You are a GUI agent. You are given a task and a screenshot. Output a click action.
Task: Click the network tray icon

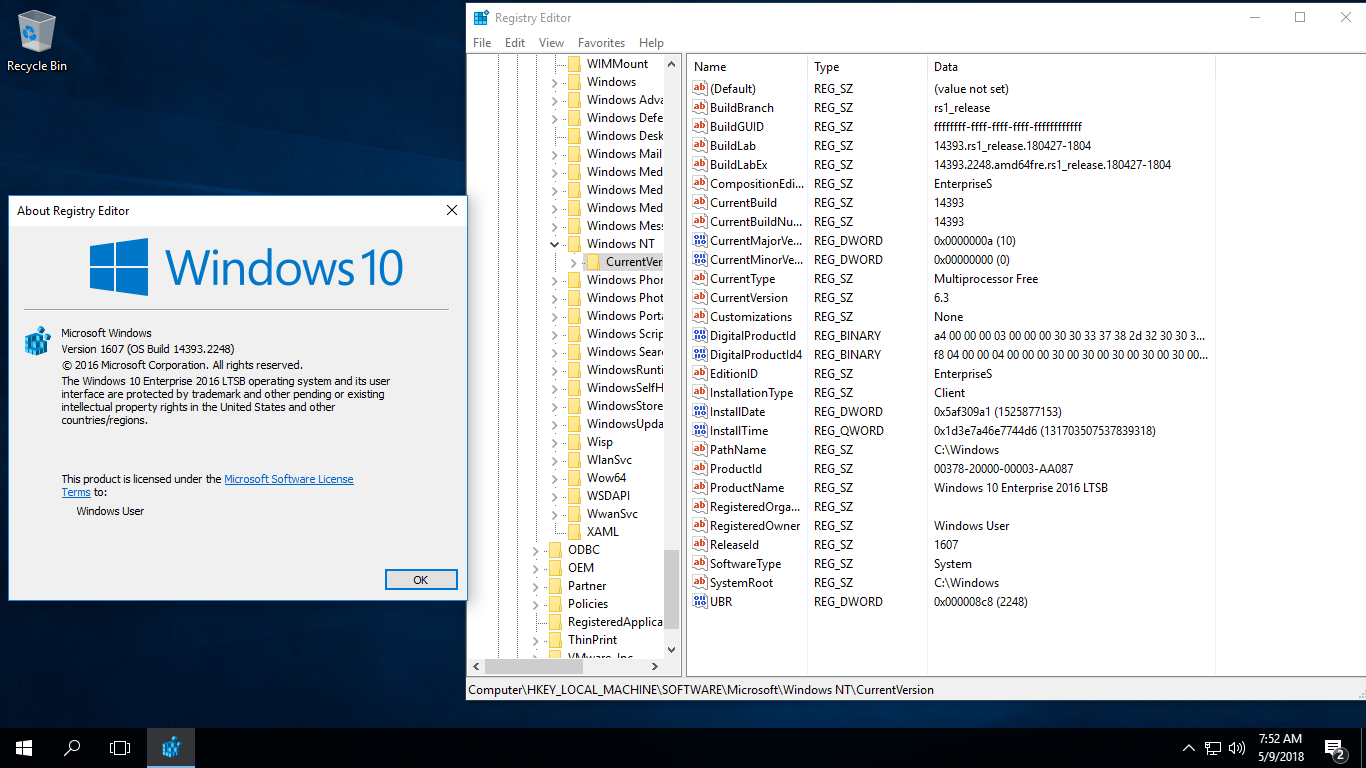click(x=1213, y=747)
